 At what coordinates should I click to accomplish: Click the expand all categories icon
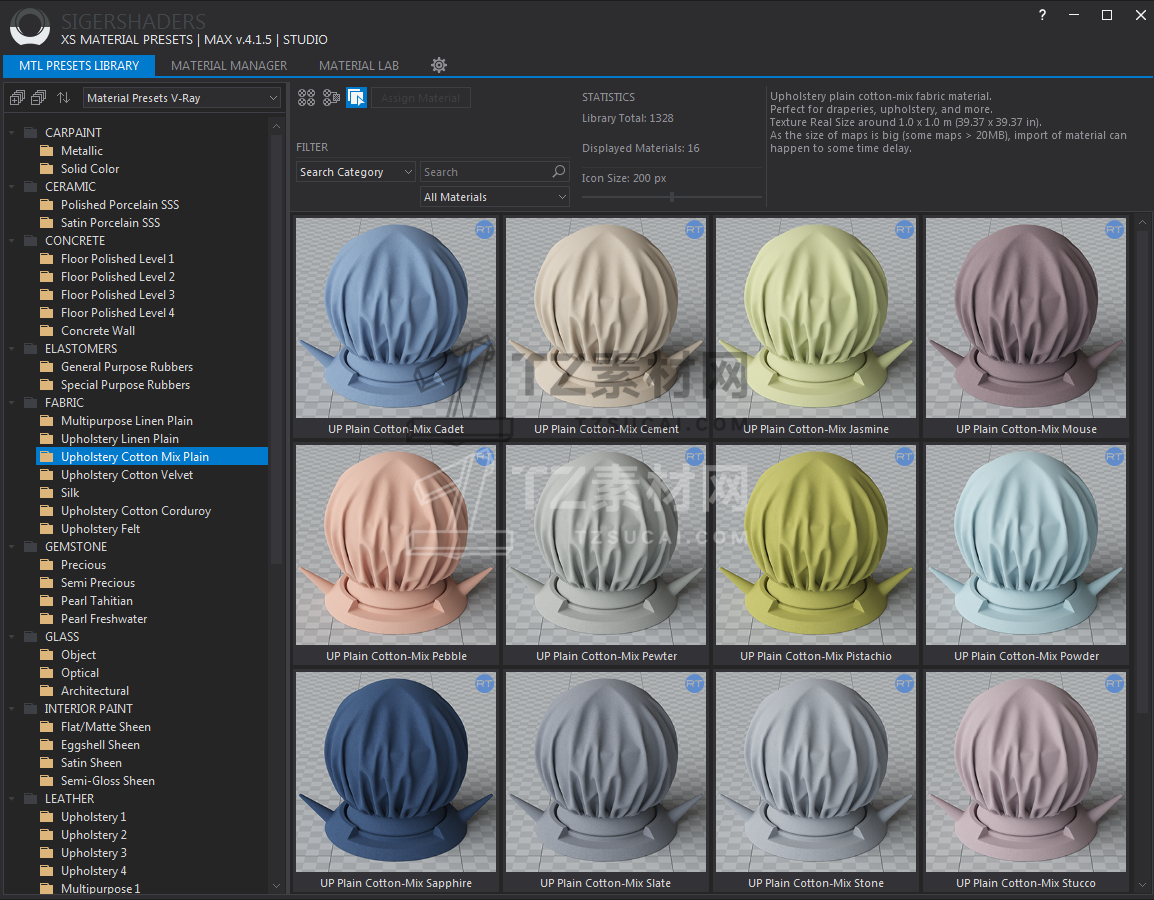pyautogui.click(x=17, y=98)
